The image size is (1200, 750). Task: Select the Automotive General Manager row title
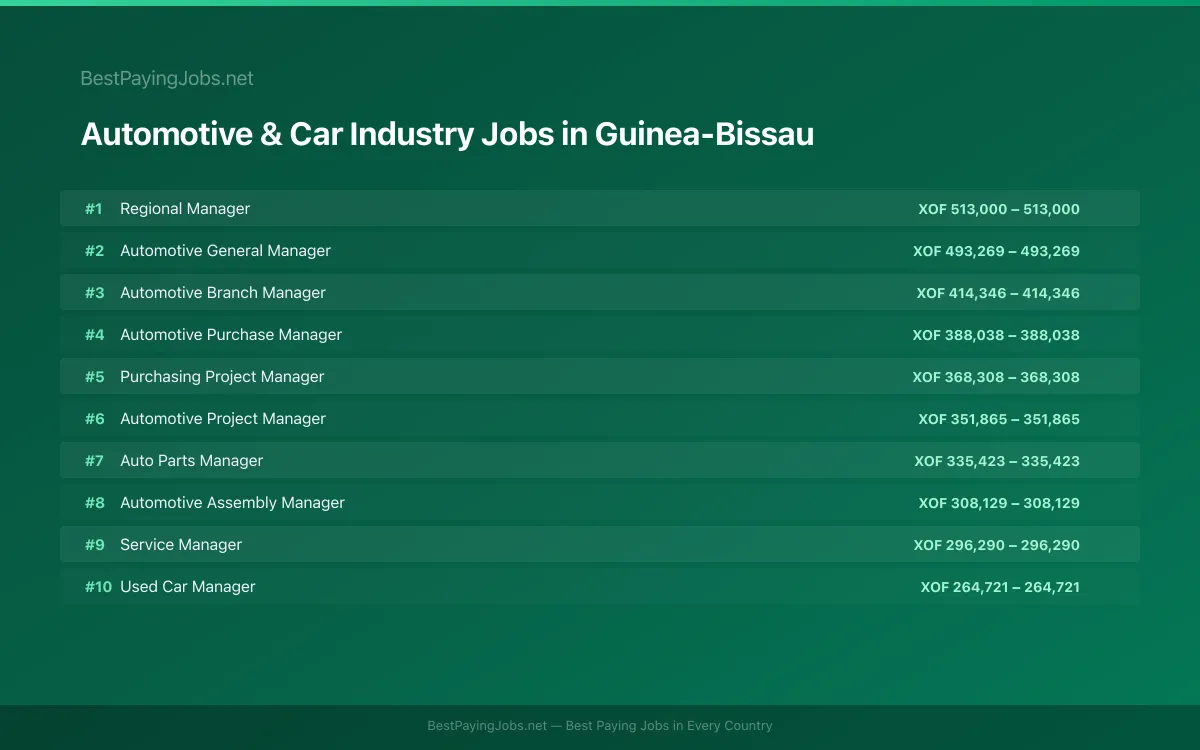(x=225, y=251)
